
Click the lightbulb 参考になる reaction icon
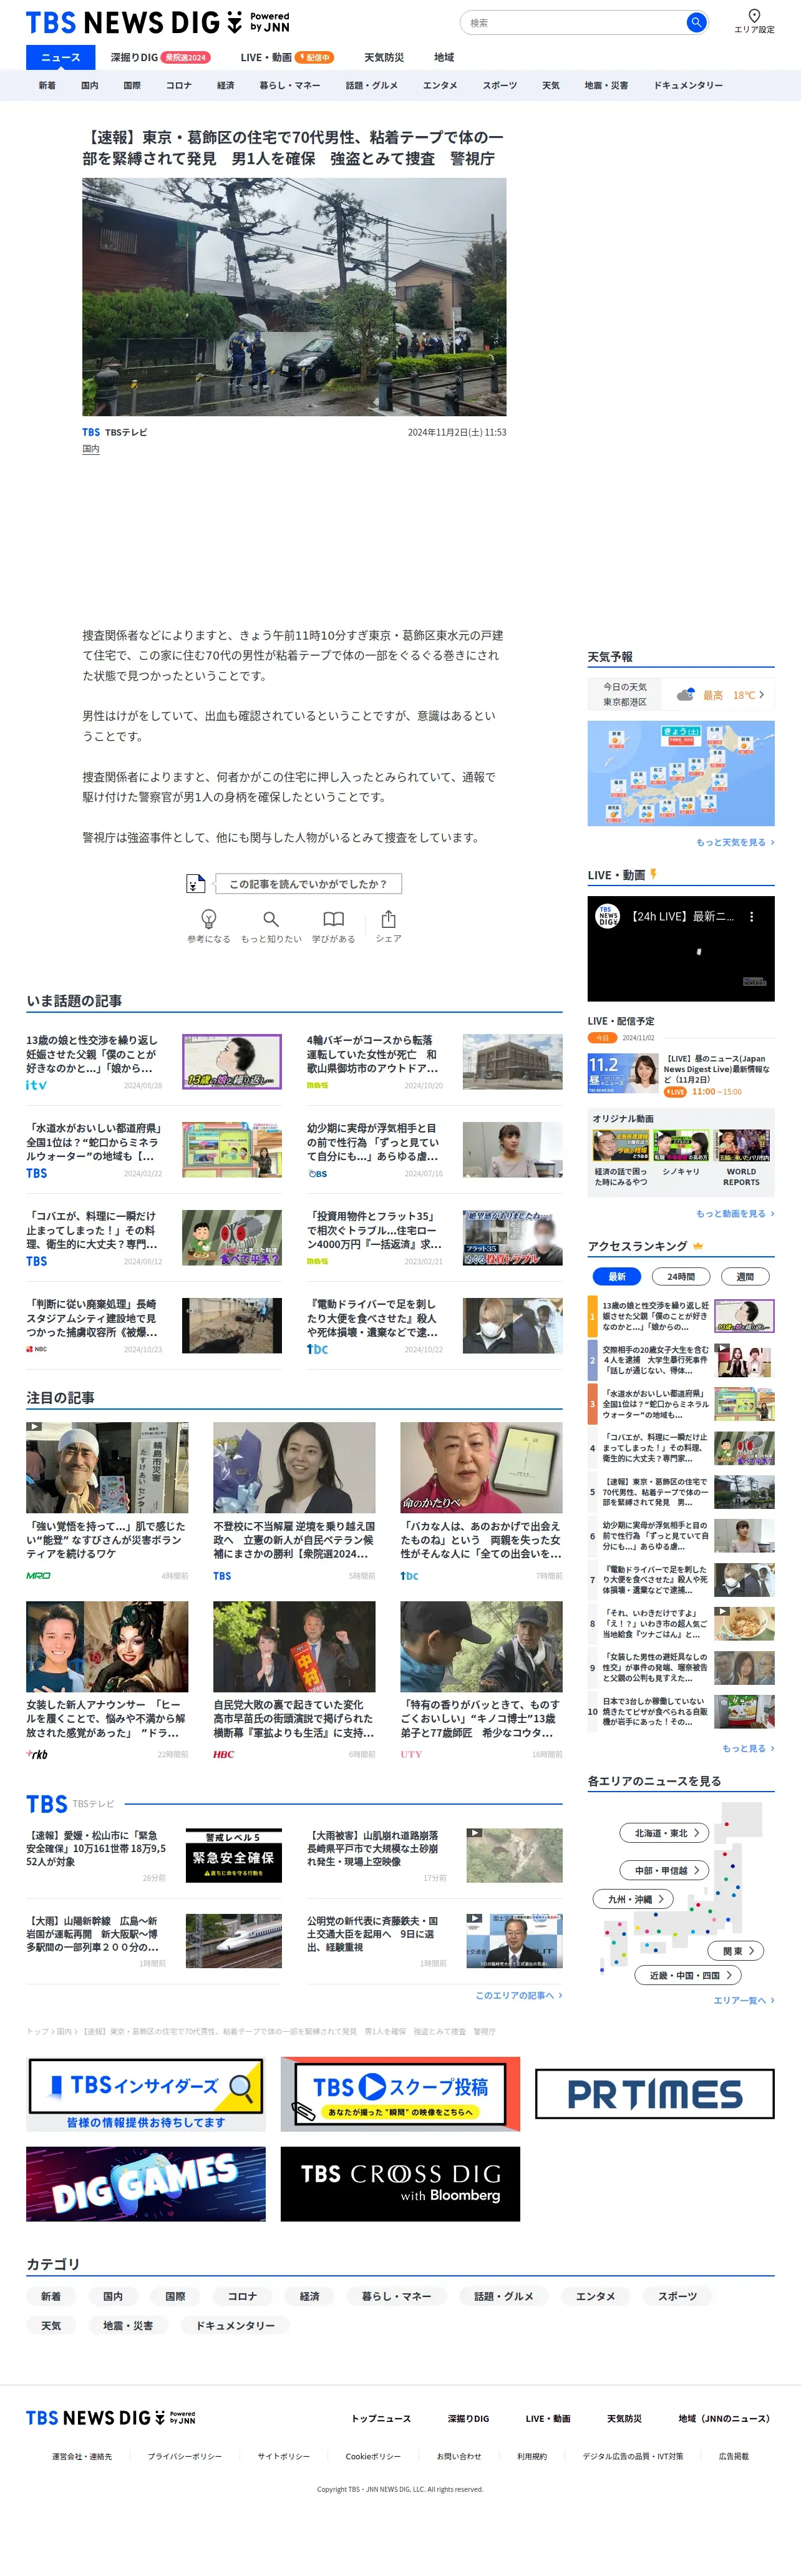[x=209, y=918]
